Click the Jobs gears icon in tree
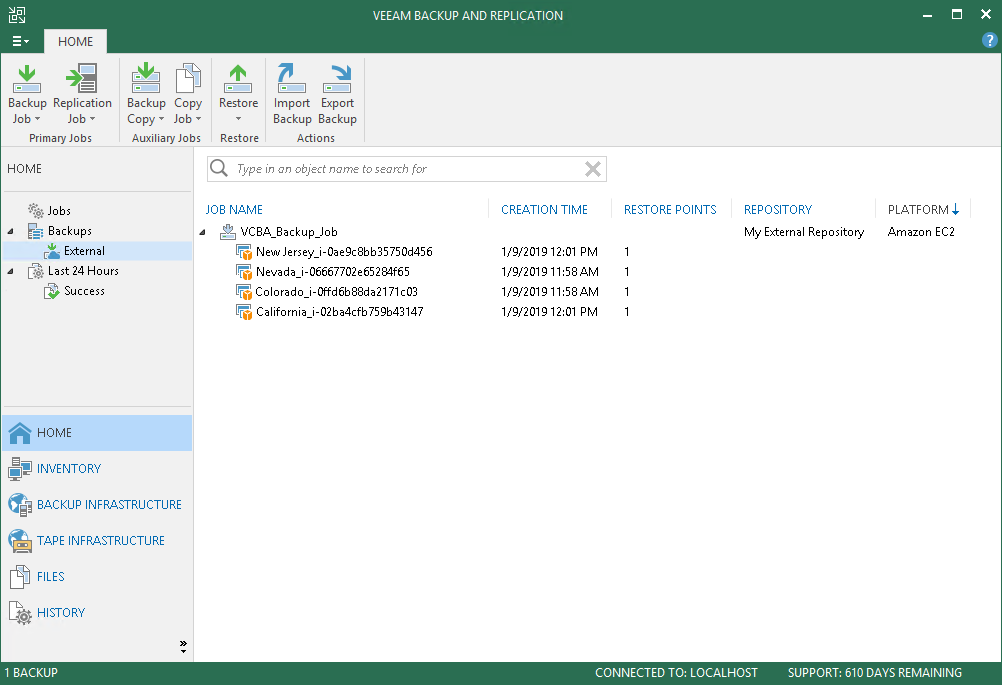1002x685 pixels. point(36,211)
